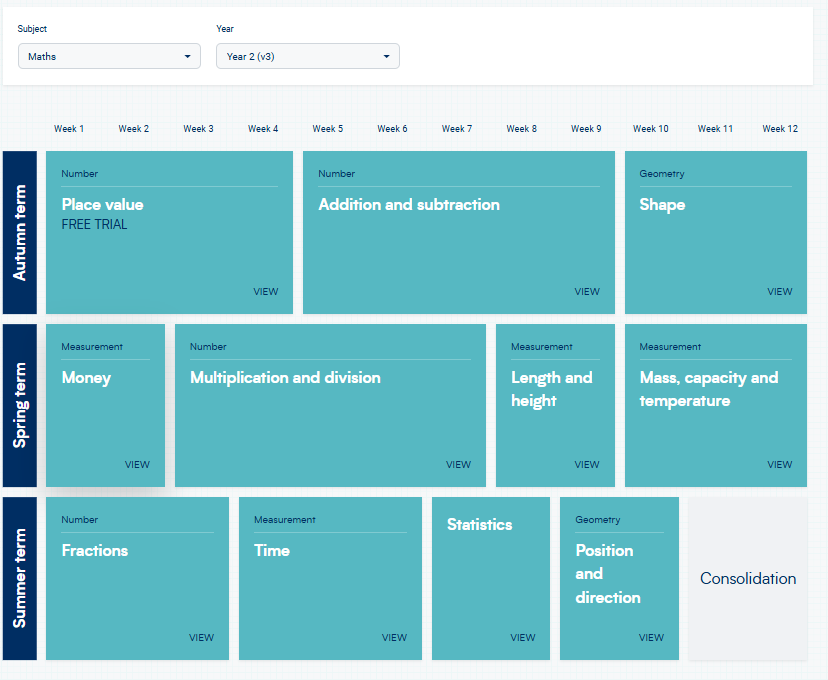Click the Subject dropdown arrow icon
This screenshot has height=680, width=828.
point(187,56)
